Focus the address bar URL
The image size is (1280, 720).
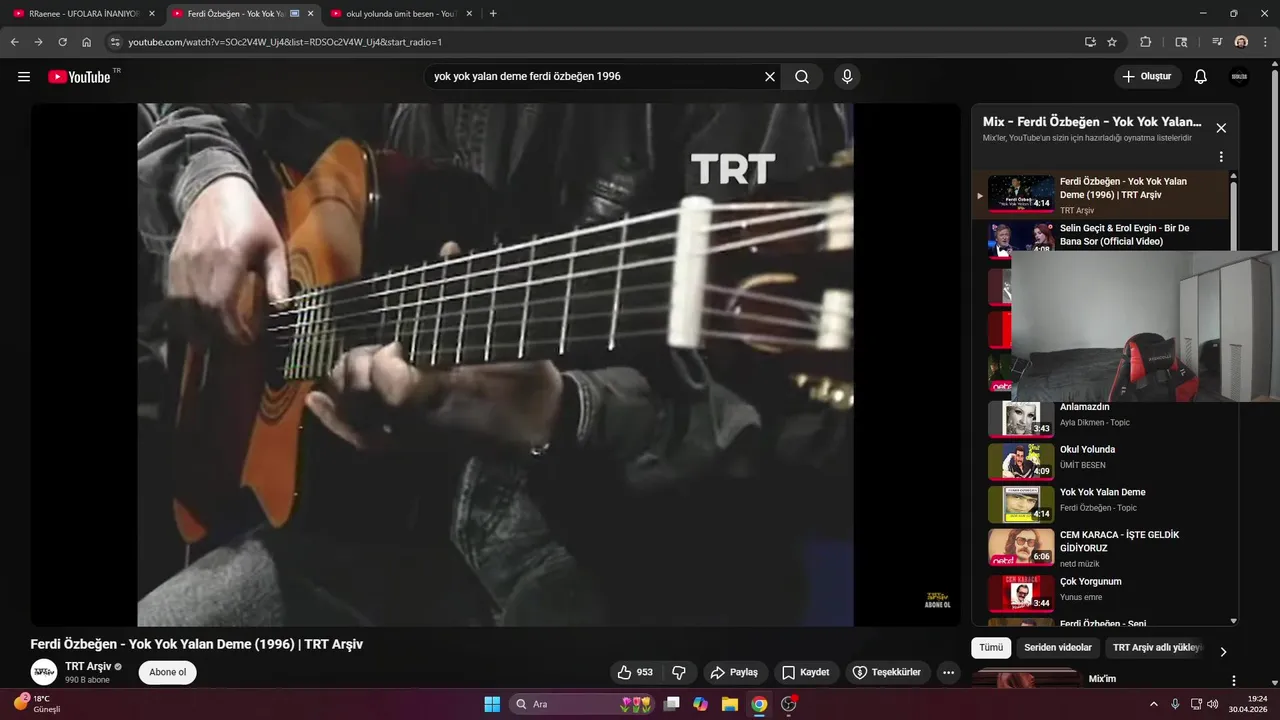pyautogui.click(x=600, y=42)
